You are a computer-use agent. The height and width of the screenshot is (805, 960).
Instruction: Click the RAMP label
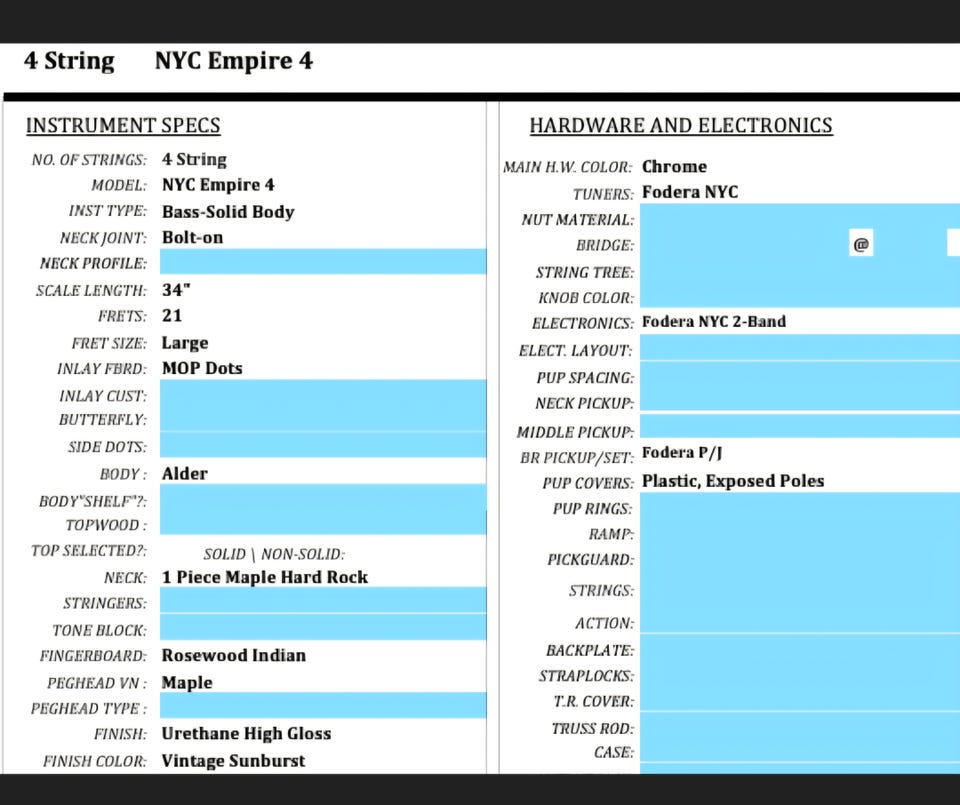(x=612, y=534)
